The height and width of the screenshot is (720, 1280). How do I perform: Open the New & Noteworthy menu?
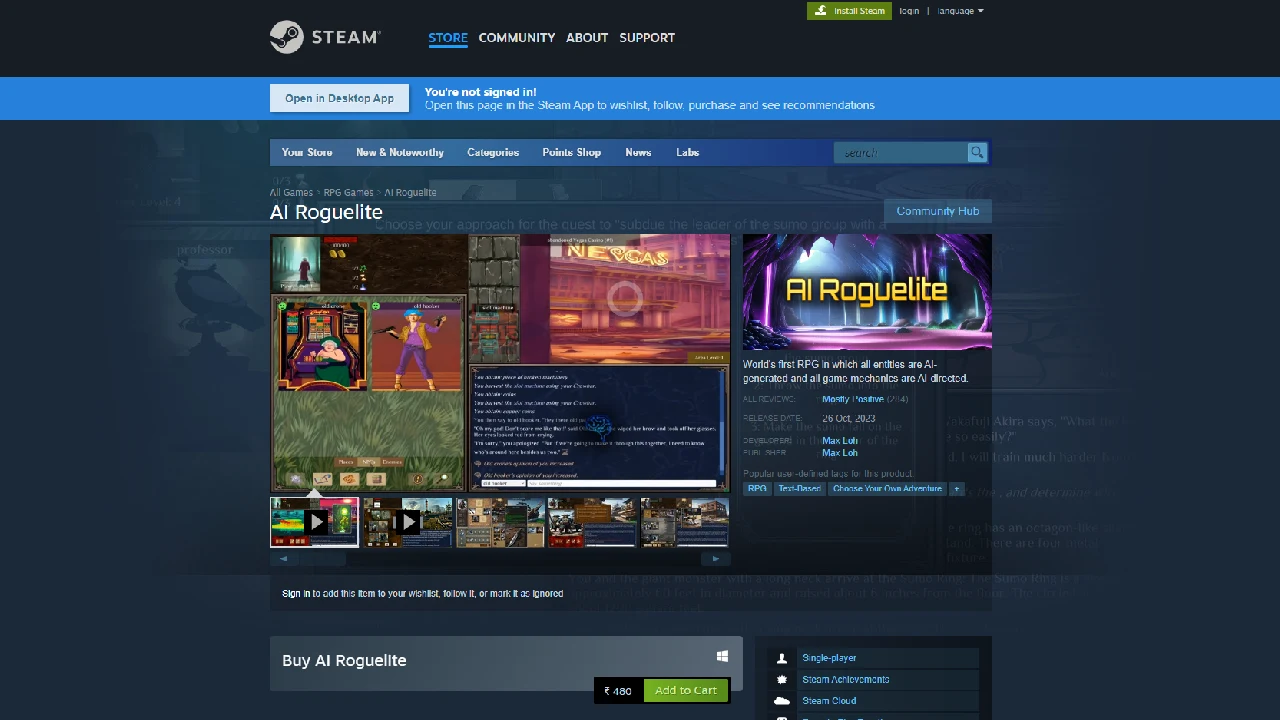[399, 152]
